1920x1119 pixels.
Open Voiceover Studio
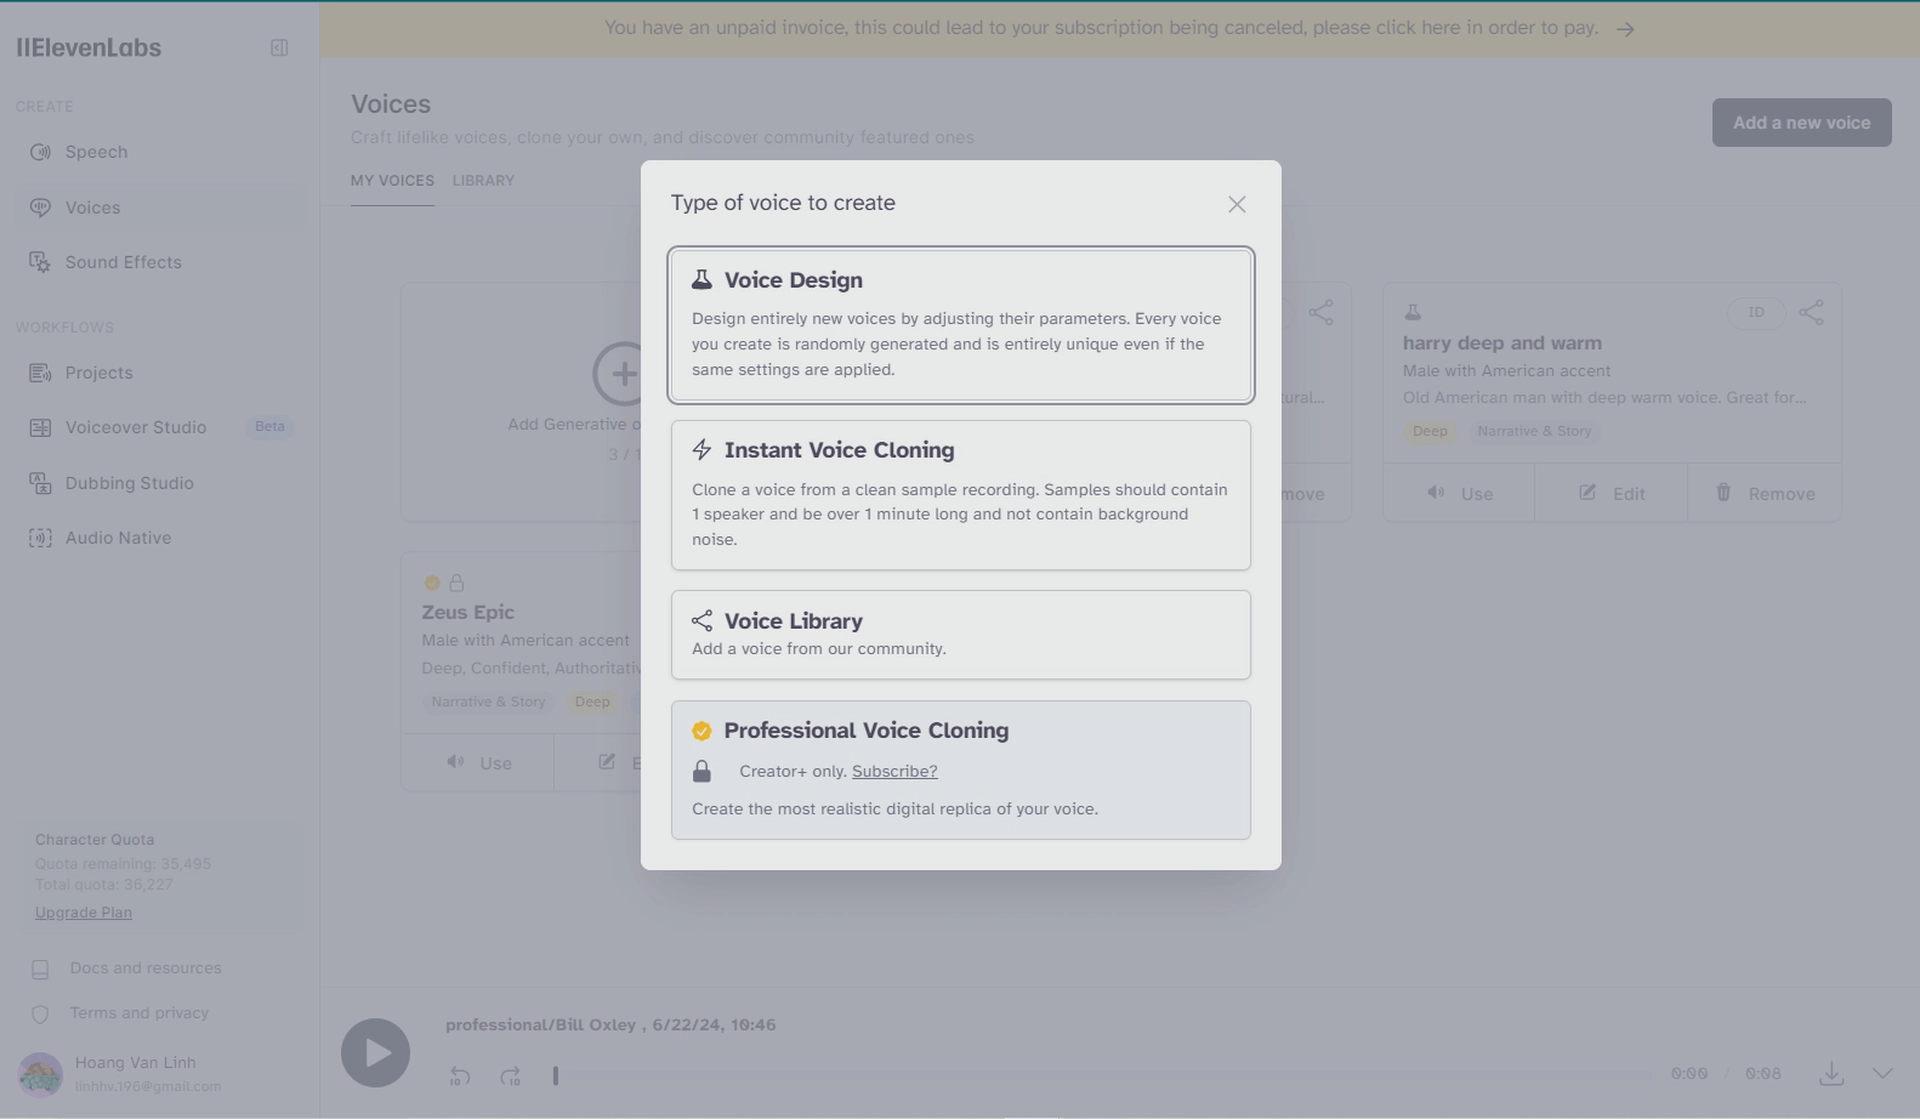pyautogui.click(x=160, y=427)
